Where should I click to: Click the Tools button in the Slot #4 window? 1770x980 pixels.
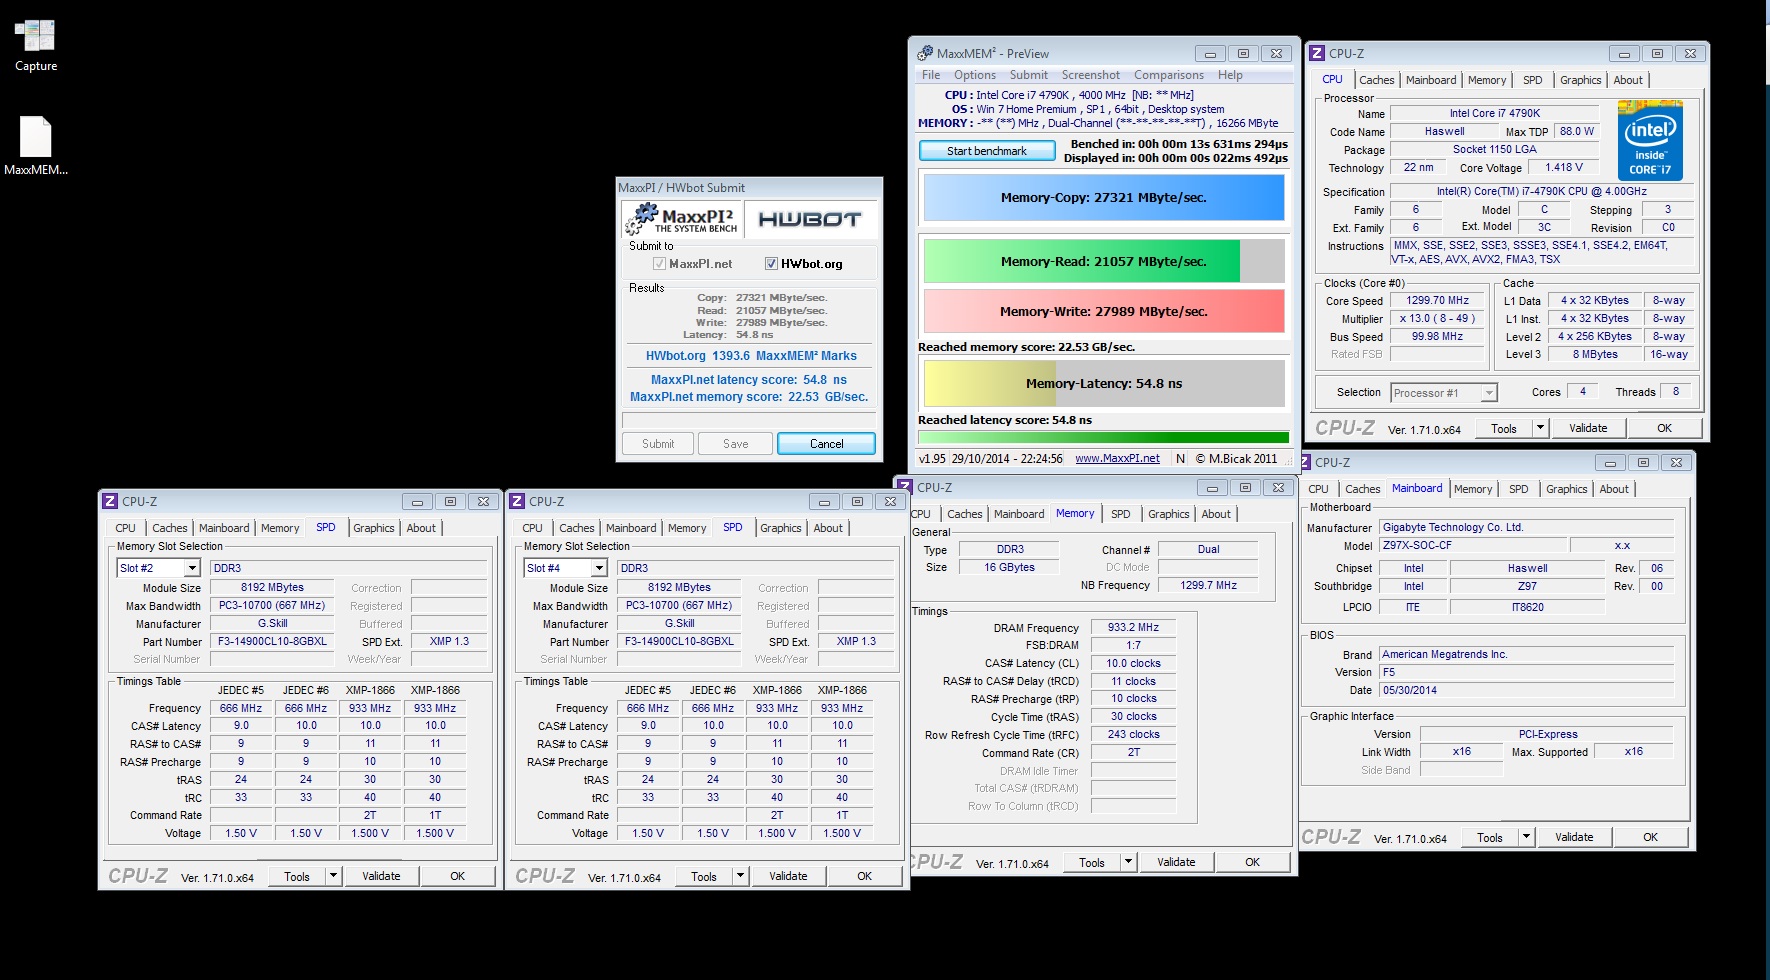click(704, 876)
